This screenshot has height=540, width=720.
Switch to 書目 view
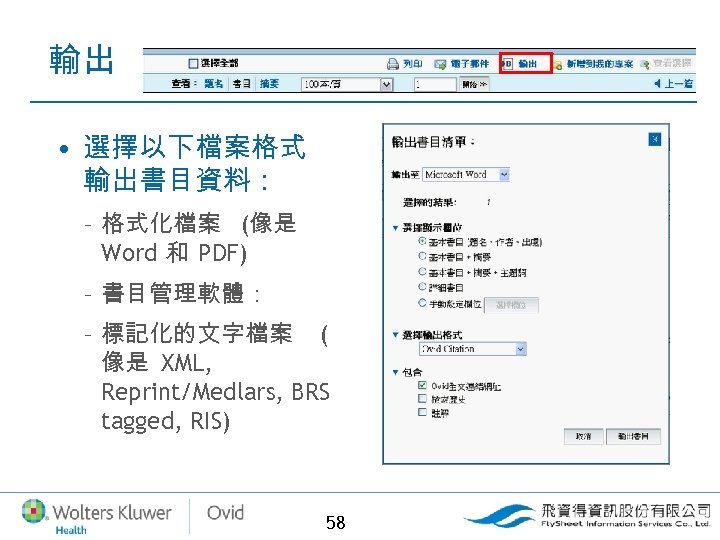[x=242, y=84]
